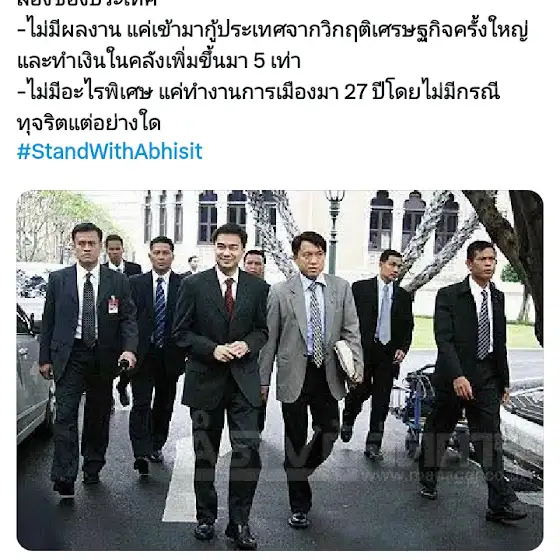Click the watermark text over the photo
Viewport: 560px width, 560px height.
[343, 454]
